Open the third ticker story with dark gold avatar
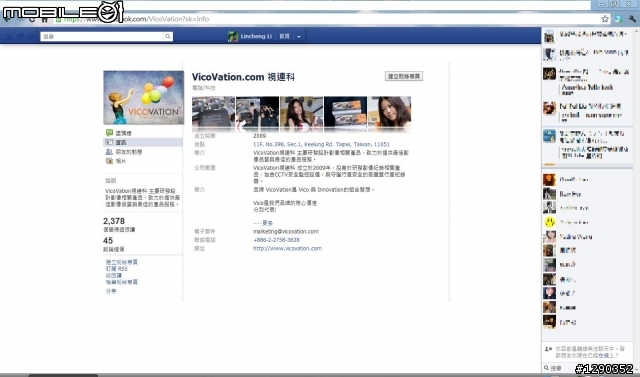Screen dimensions: 640x377 [549, 74]
